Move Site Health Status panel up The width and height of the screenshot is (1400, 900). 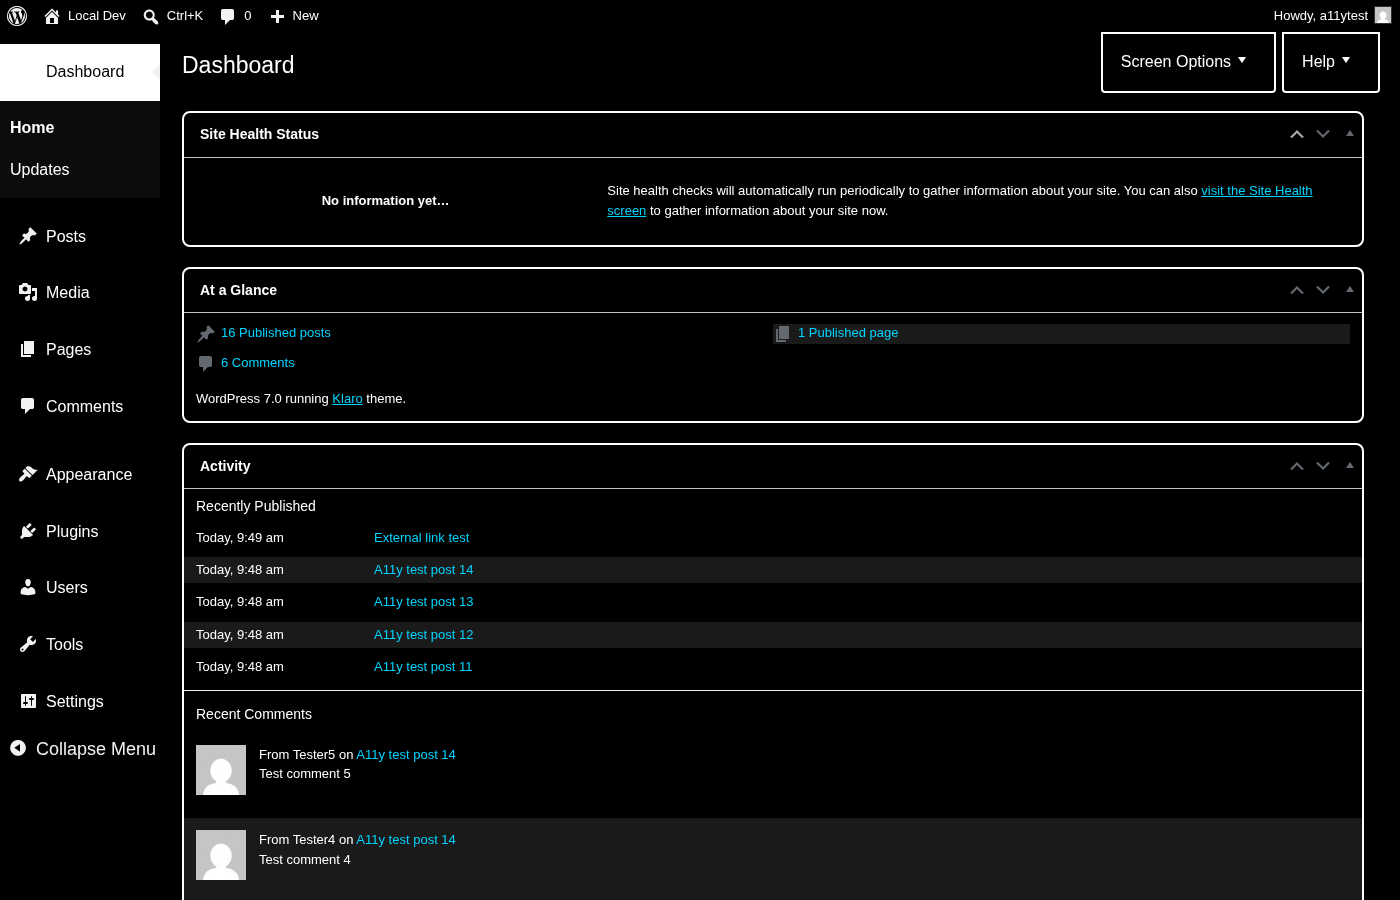[1297, 134]
